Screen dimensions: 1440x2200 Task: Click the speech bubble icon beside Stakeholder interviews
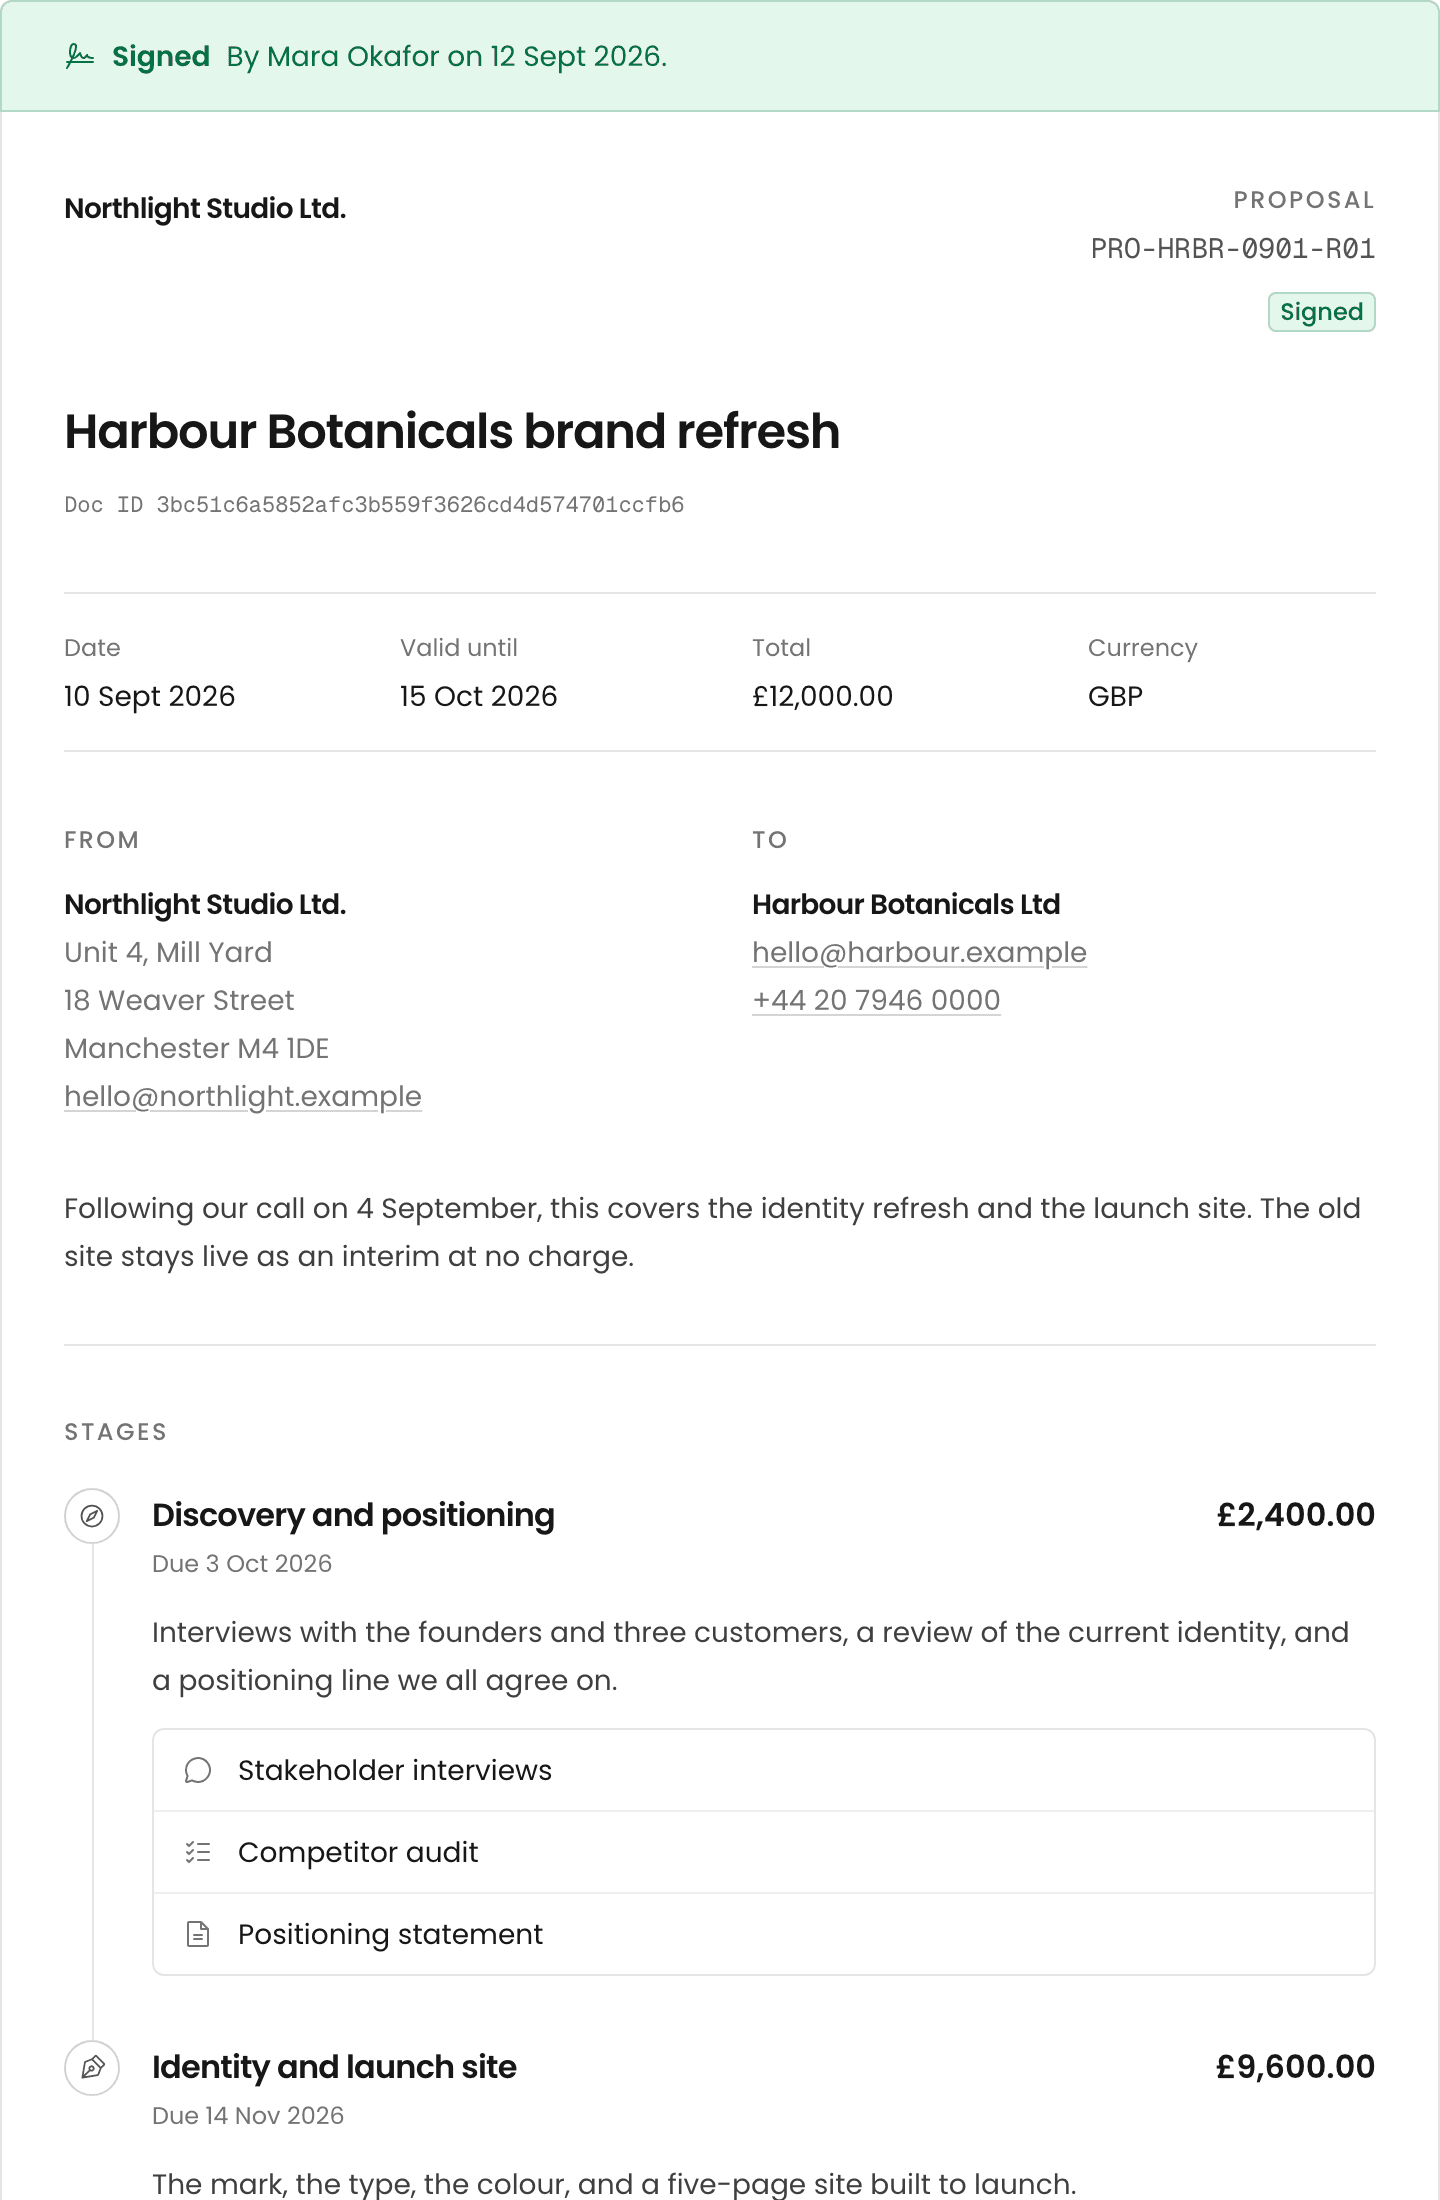click(x=198, y=1770)
